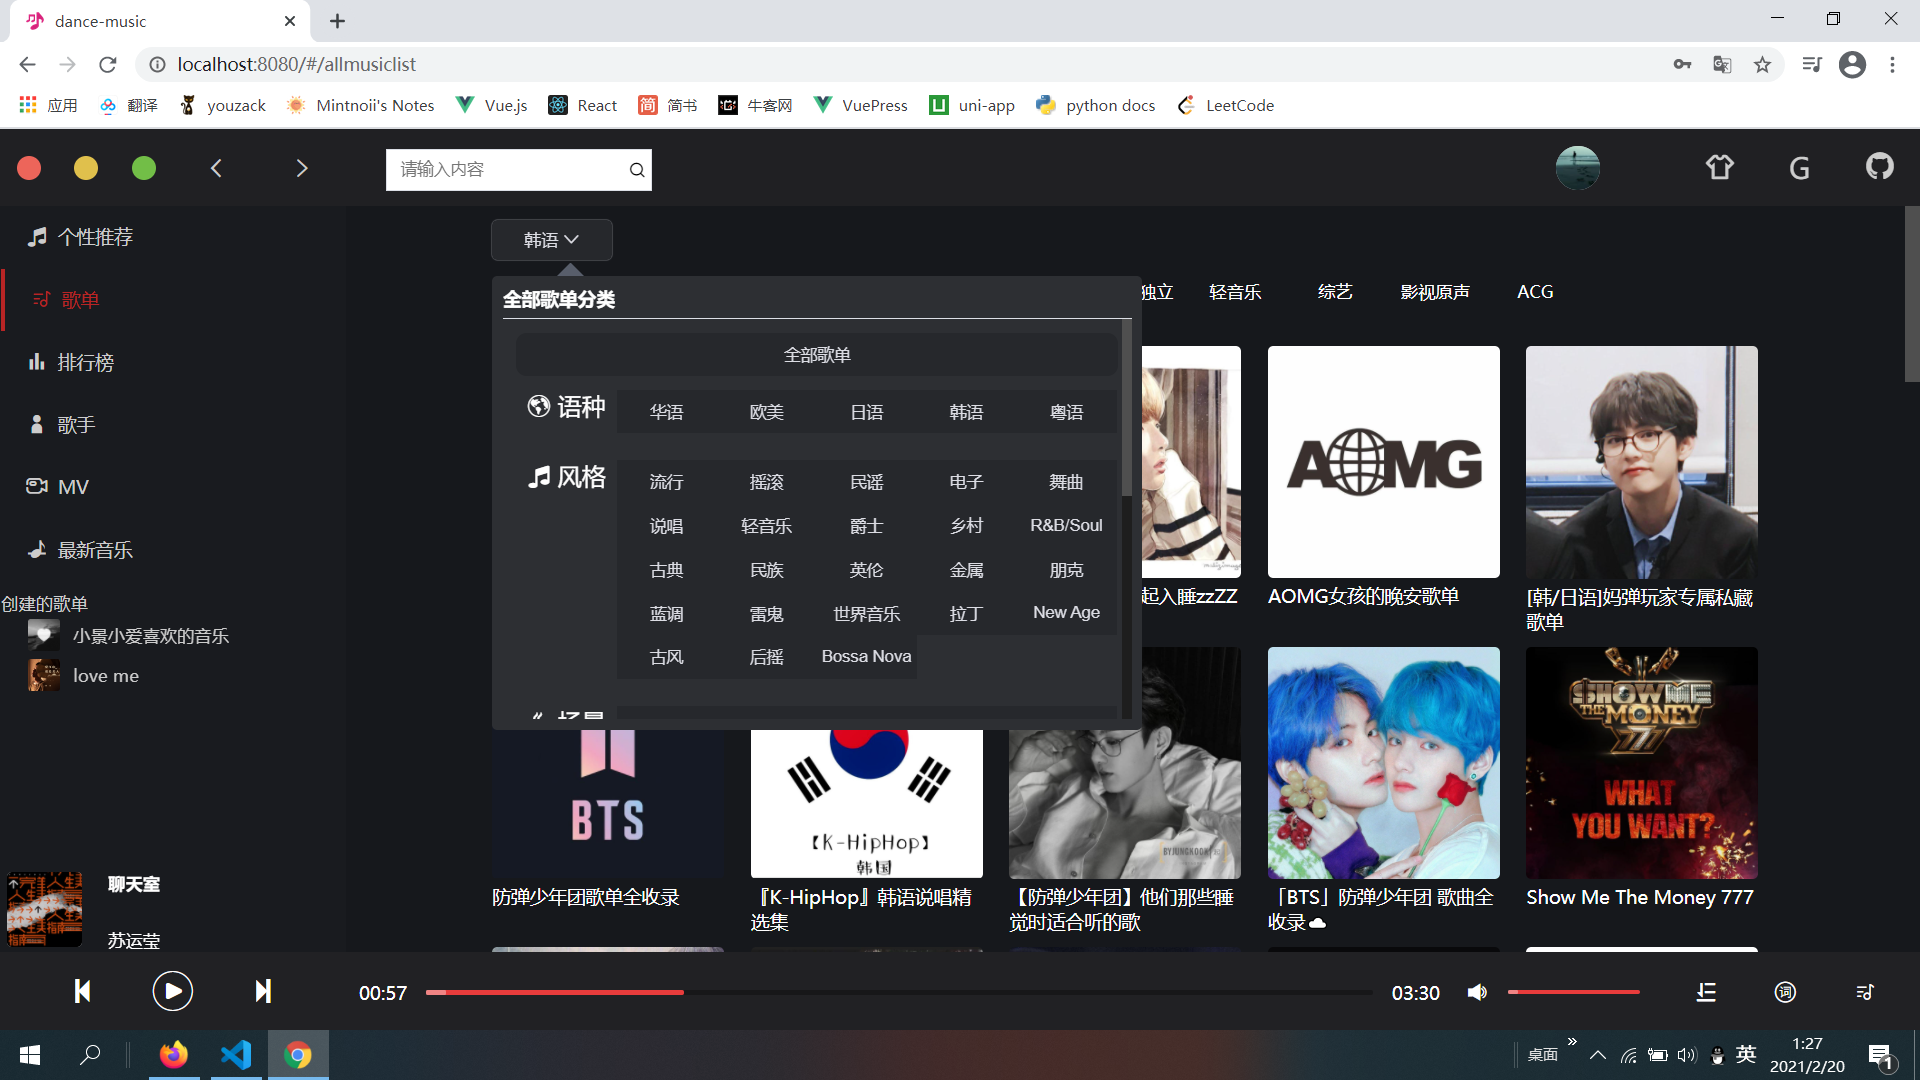This screenshot has width=1920, height=1080.
Task: Open the 小景小爱喜欢的音乐 playlist
Action: 150,636
